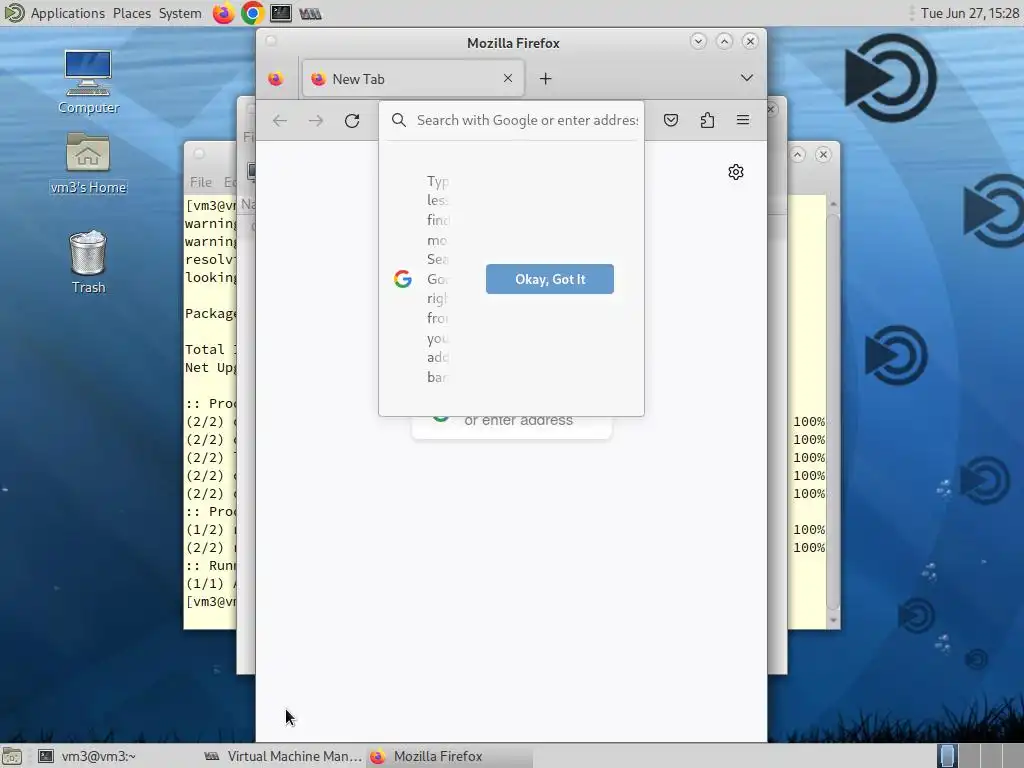The image size is (1024, 768).
Task: Close the New Tab tab
Action: pyautogui.click(x=507, y=78)
